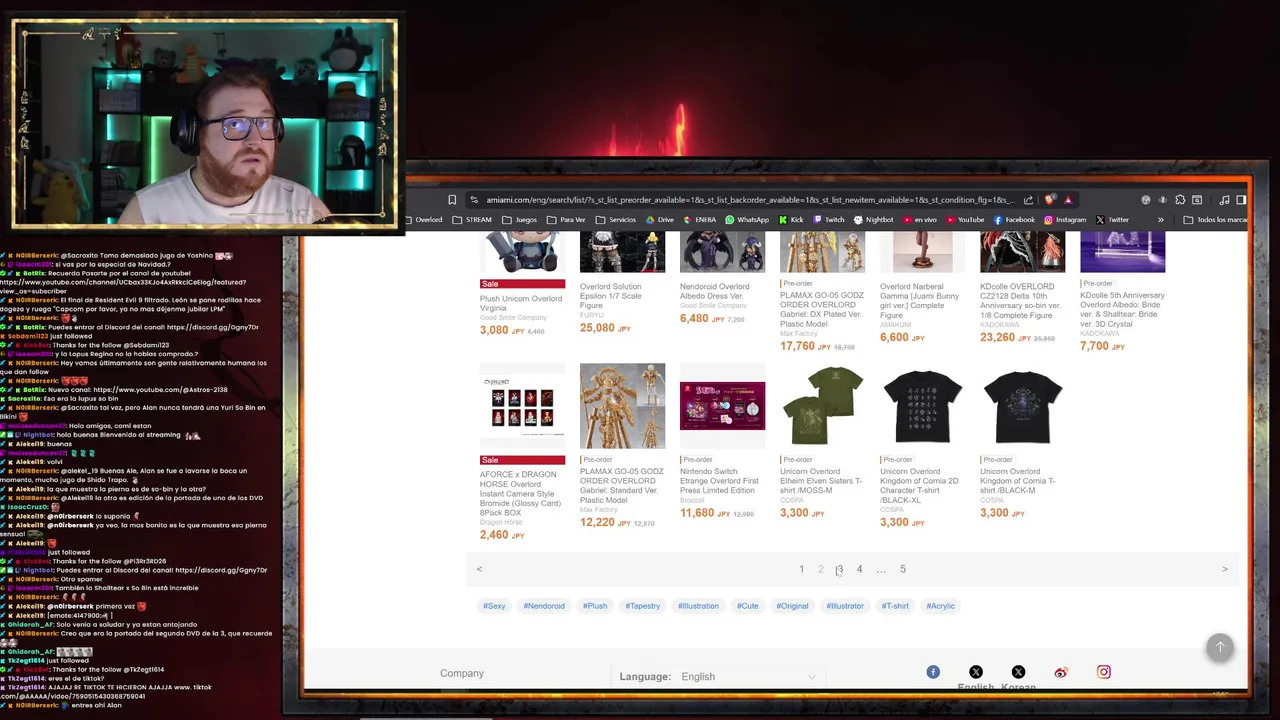Open the Brave shield icon

click(1049, 200)
